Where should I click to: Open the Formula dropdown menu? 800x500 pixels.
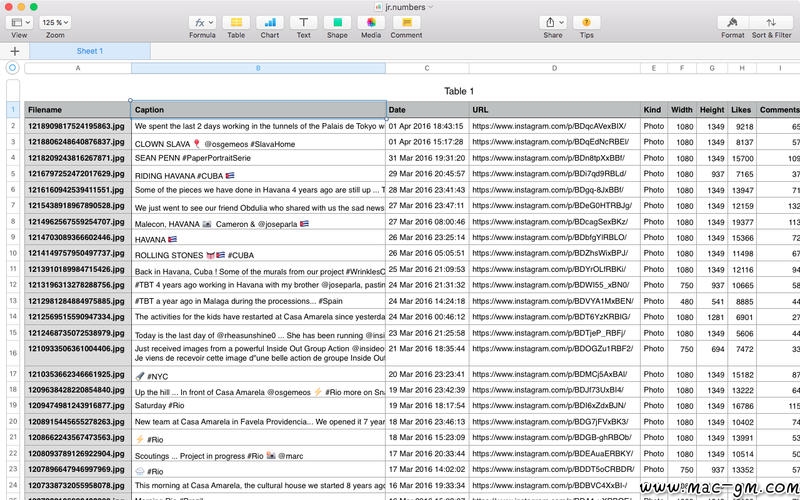pyautogui.click(x=202, y=22)
